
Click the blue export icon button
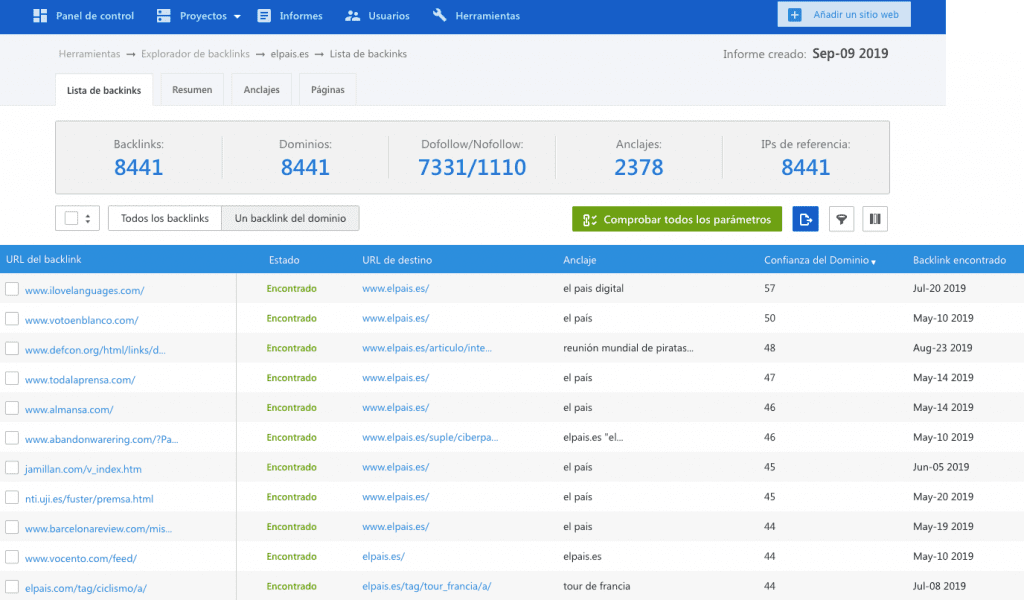(805, 219)
